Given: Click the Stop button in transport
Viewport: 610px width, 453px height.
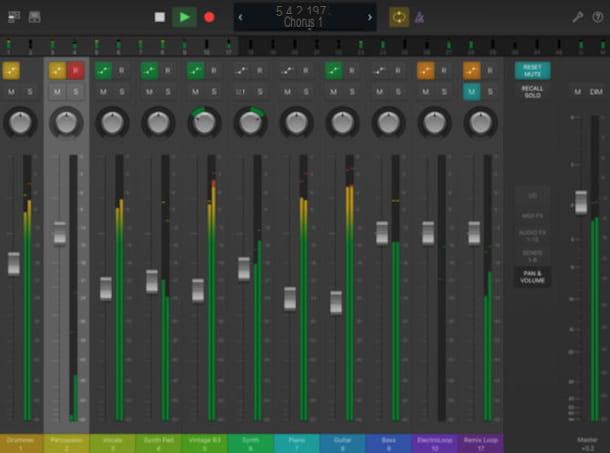Looking at the screenshot, I should coord(160,17).
